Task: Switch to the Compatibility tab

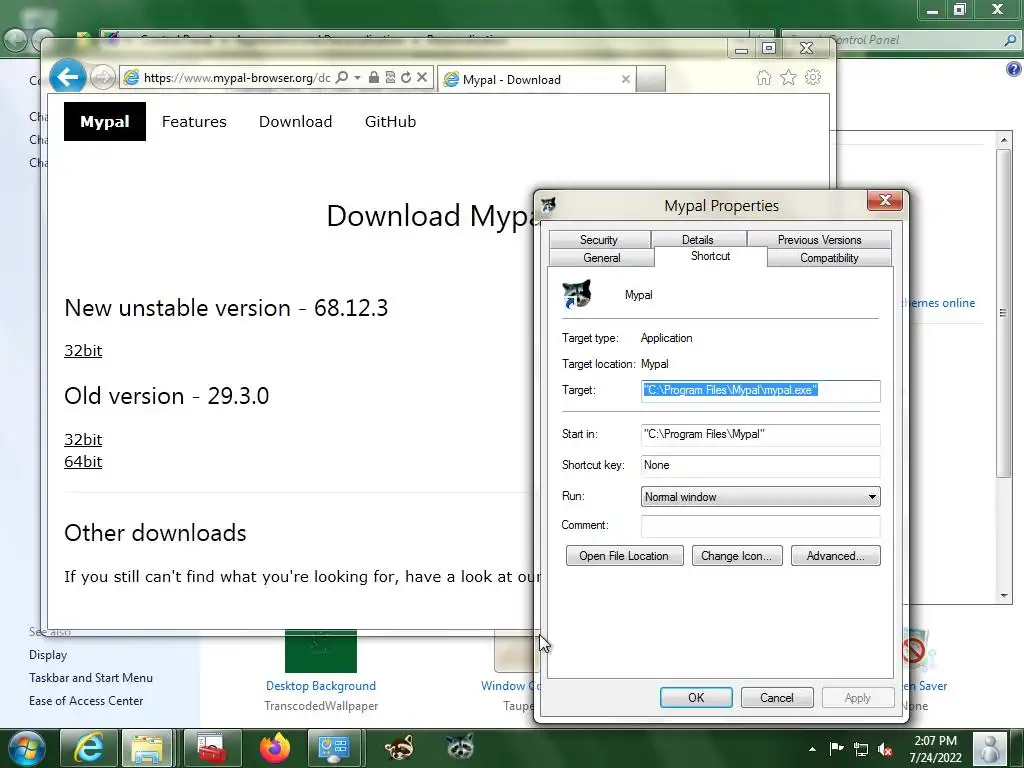Action: point(829,258)
